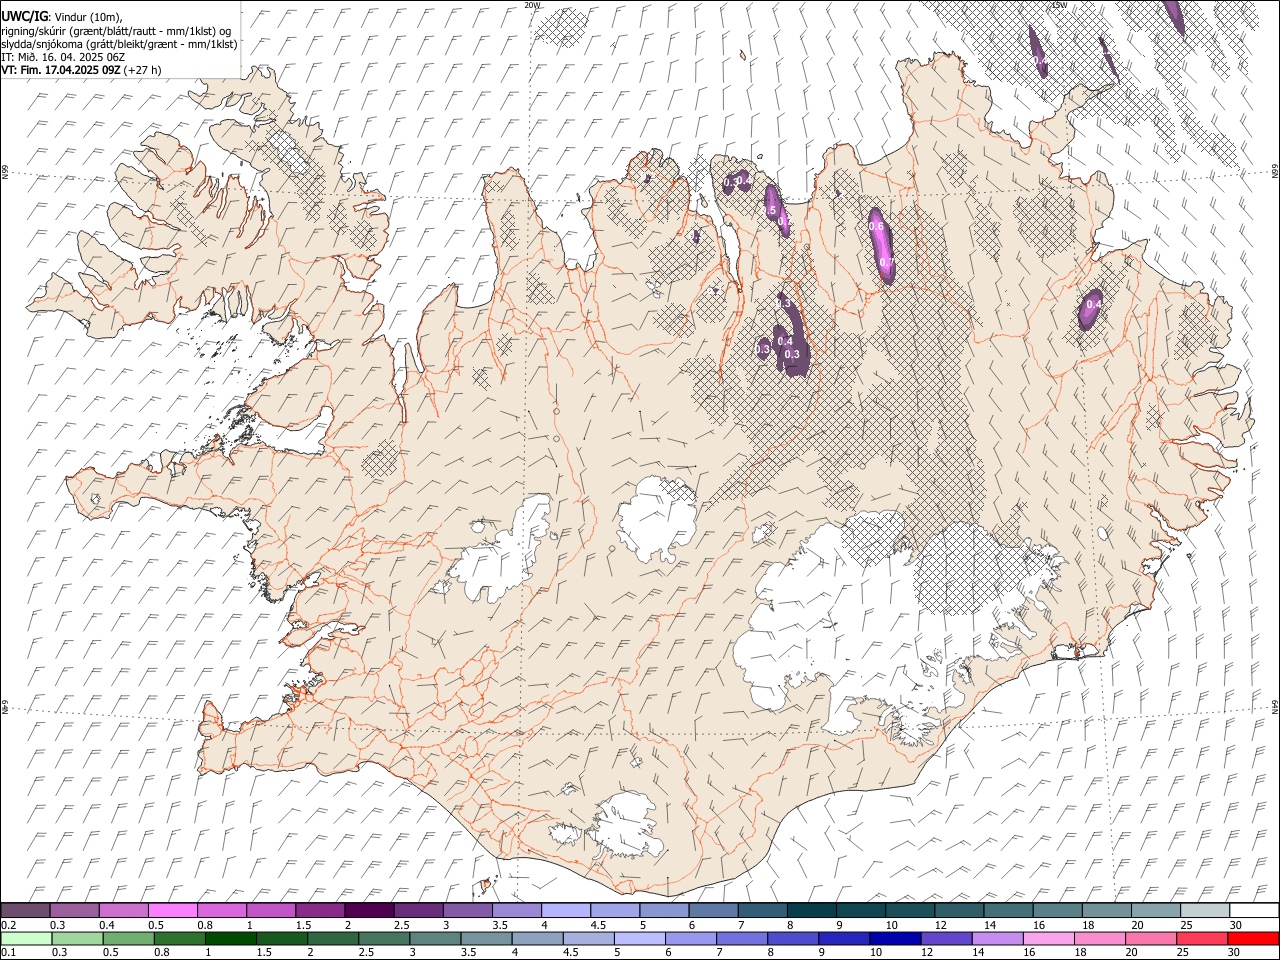The height and width of the screenshot is (960, 1280).
Task: Click the 0.1 label under lower legend row
Action: point(9,953)
